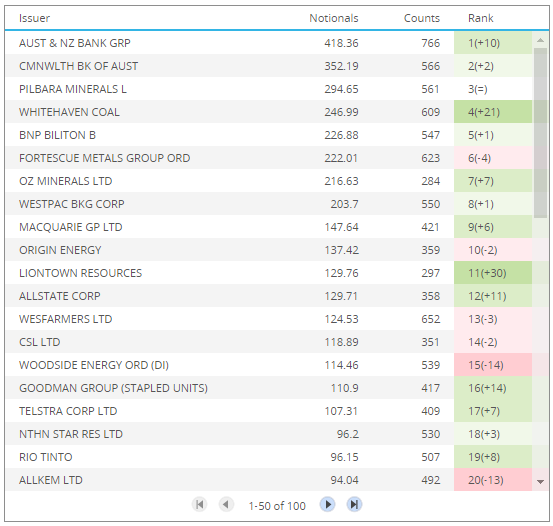Sort by the Counts column header
The width and height of the screenshot is (553, 526).
[422, 18]
